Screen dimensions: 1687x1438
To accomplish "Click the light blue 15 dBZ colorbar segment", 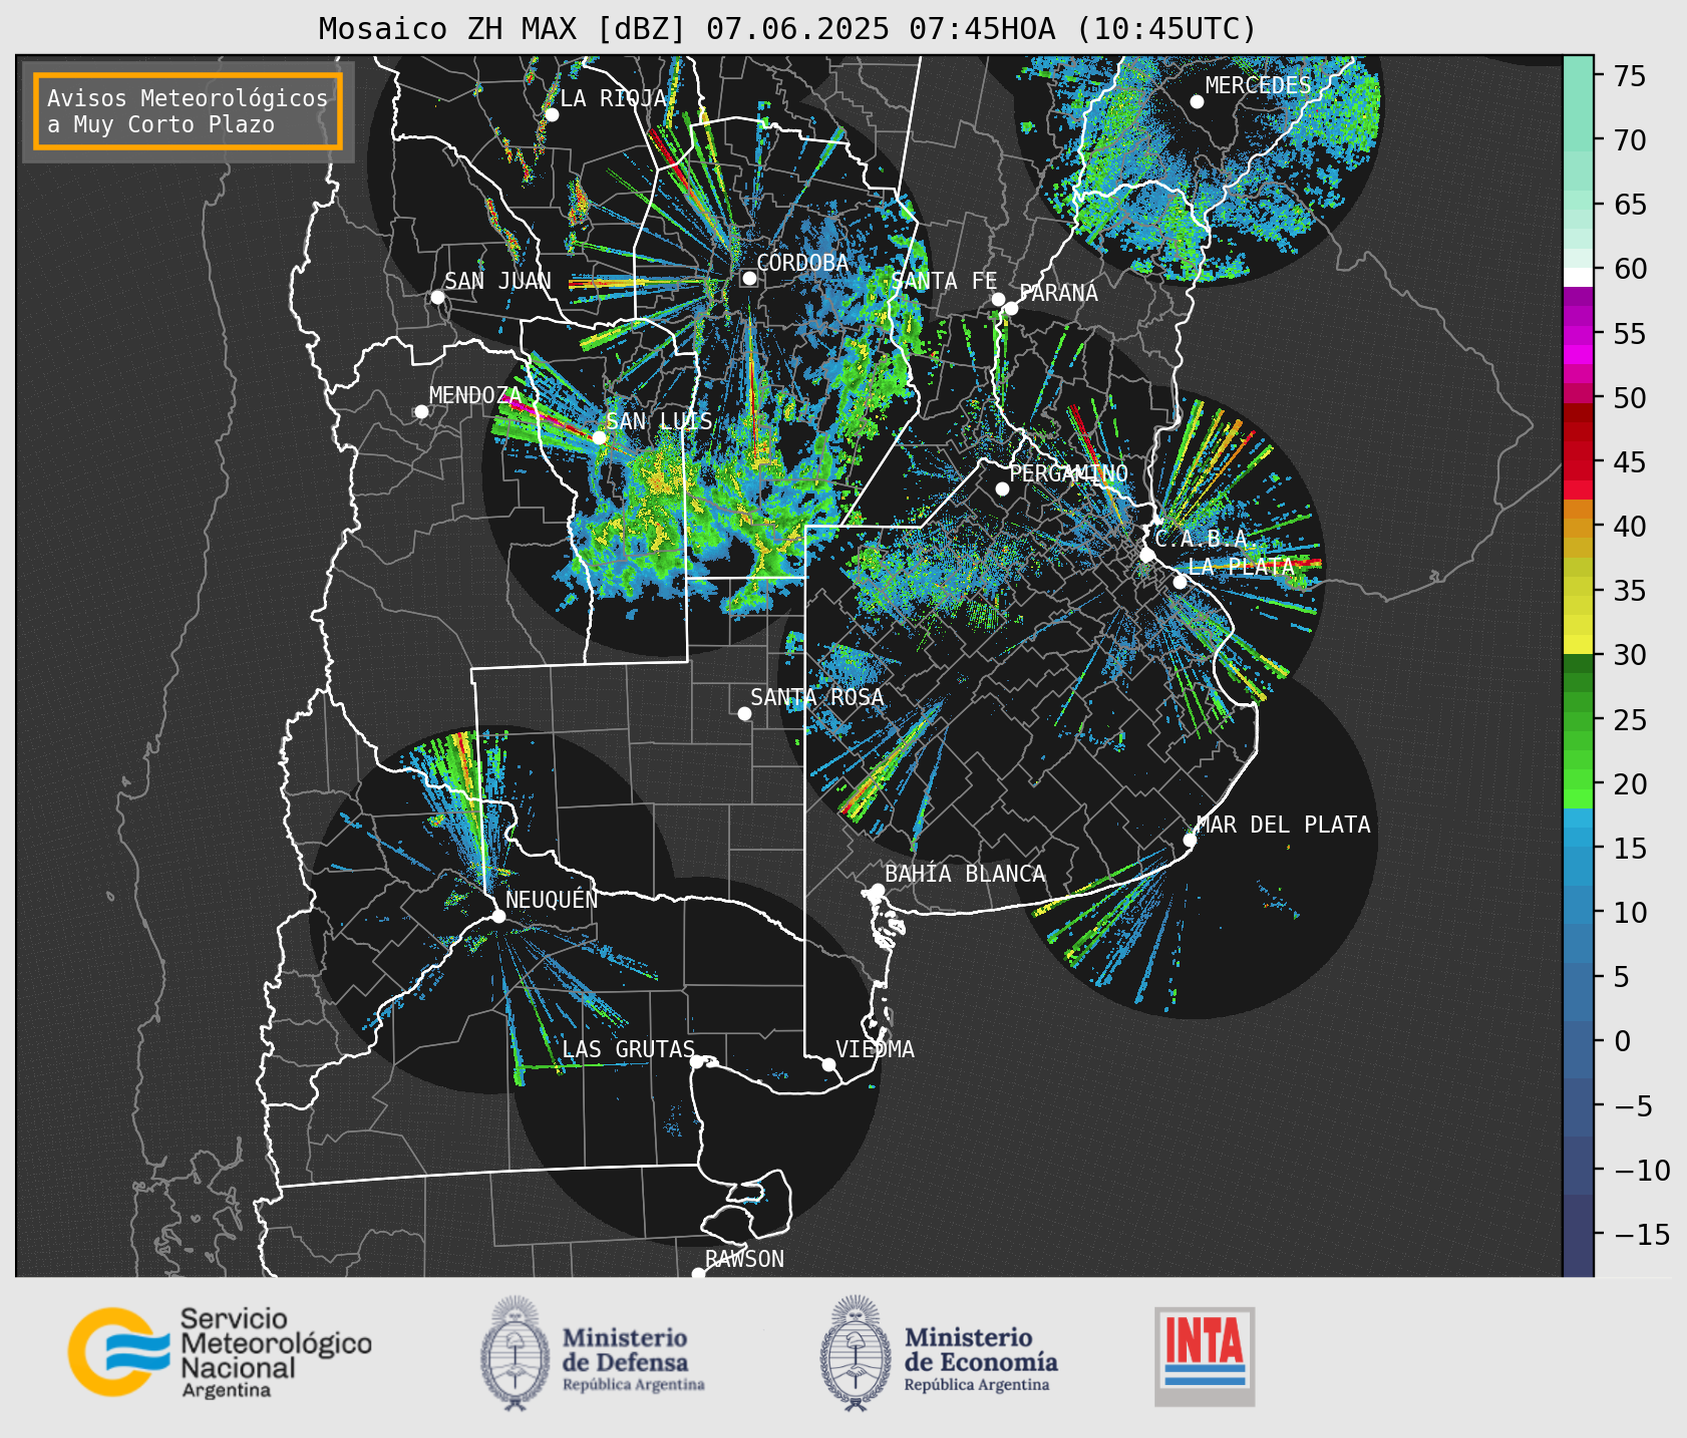I will tap(1578, 839).
